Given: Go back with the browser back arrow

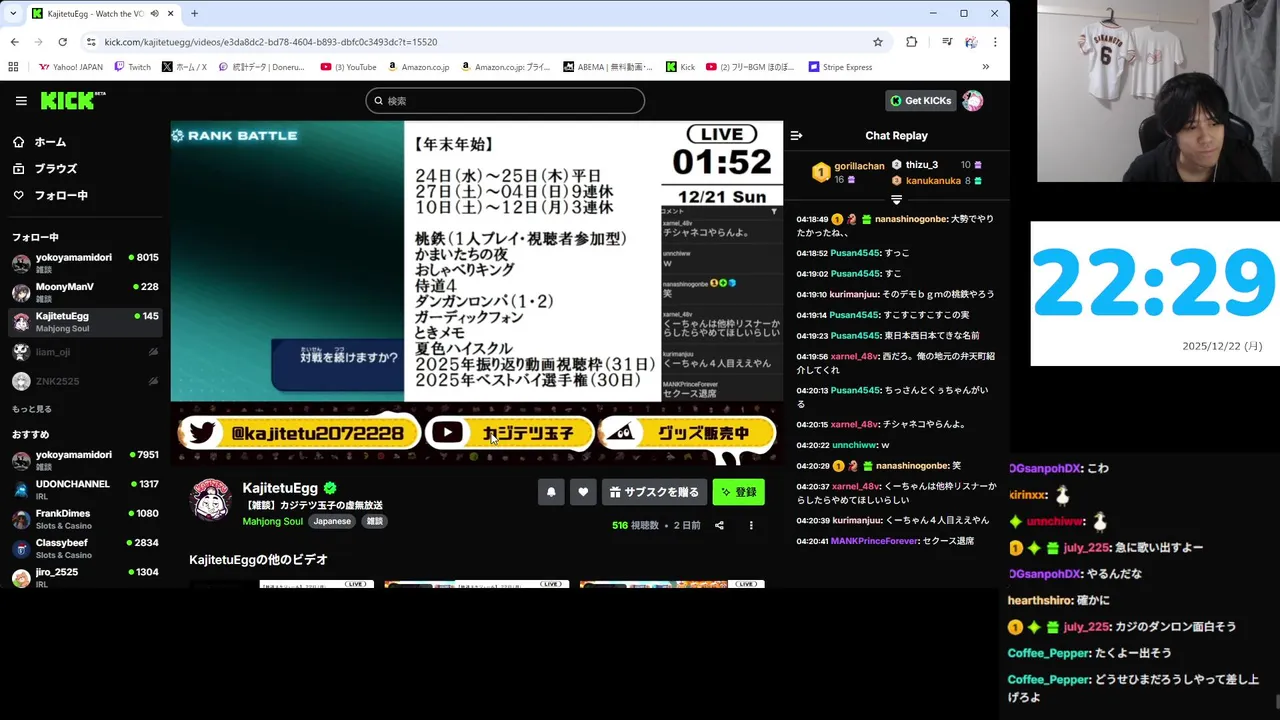Looking at the screenshot, I should 14,42.
